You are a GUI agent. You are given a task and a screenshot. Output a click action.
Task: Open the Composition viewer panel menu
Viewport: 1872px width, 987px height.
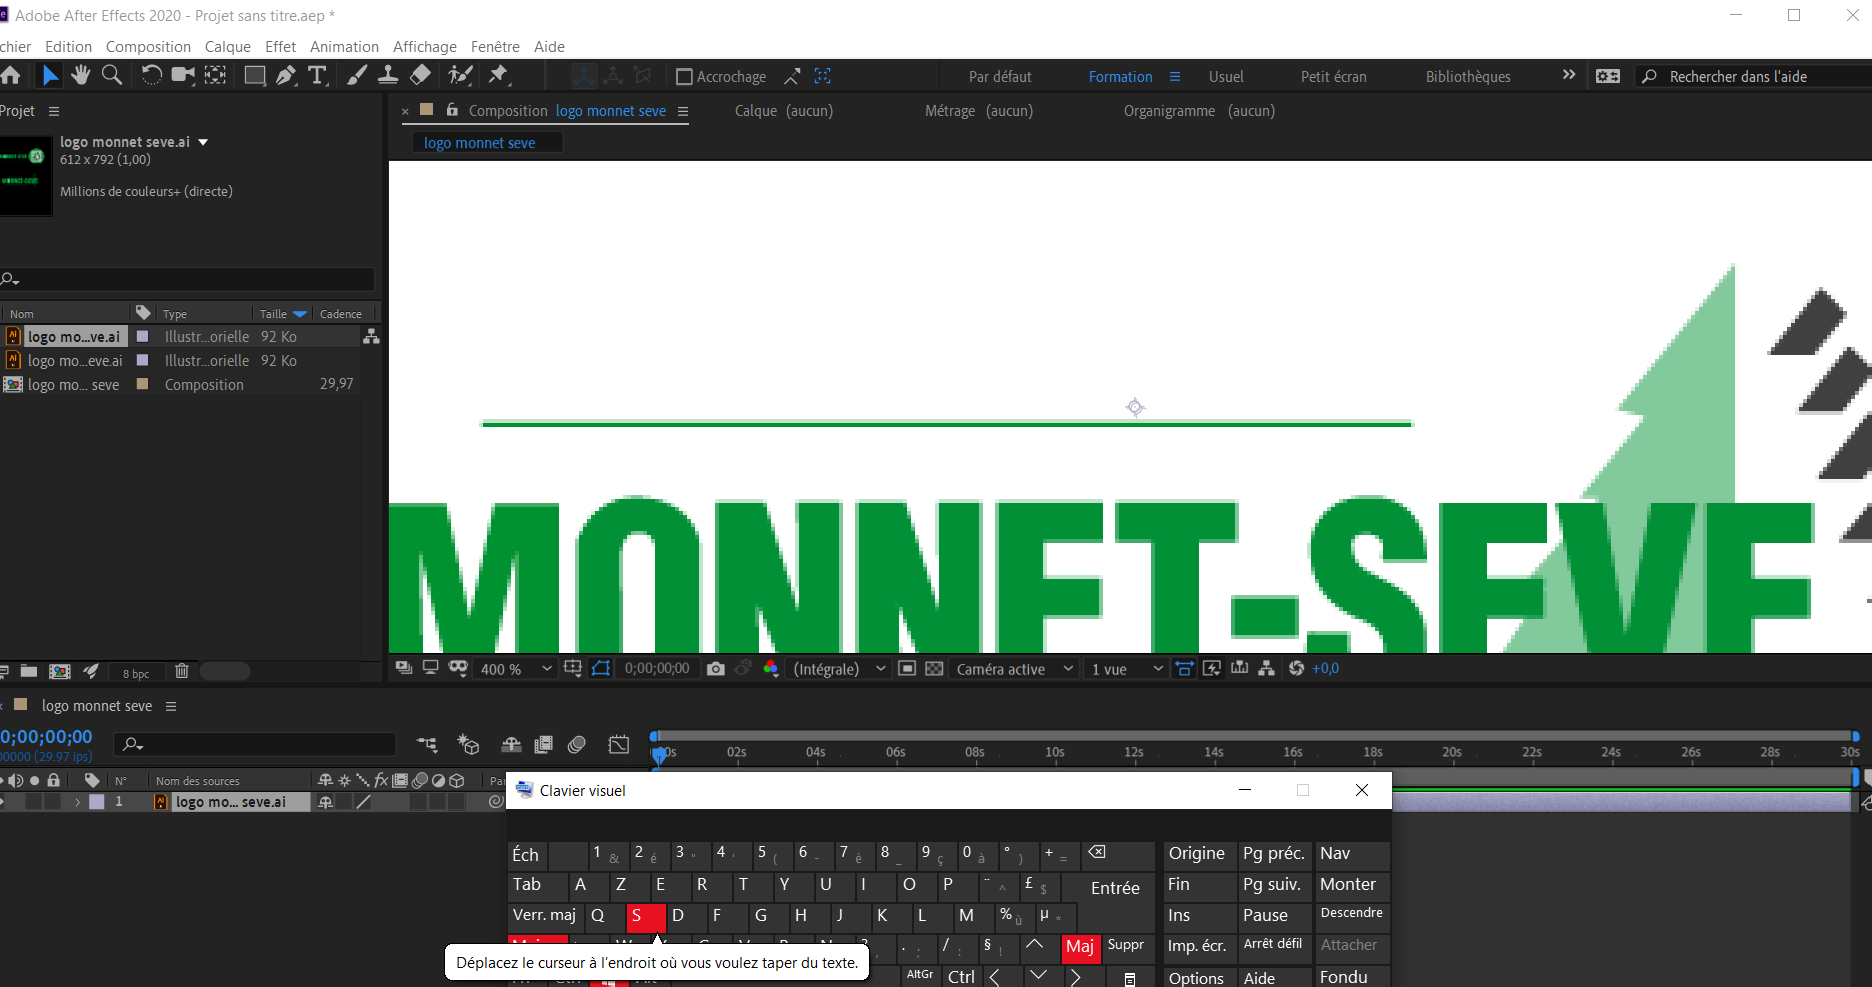point(683,111)
